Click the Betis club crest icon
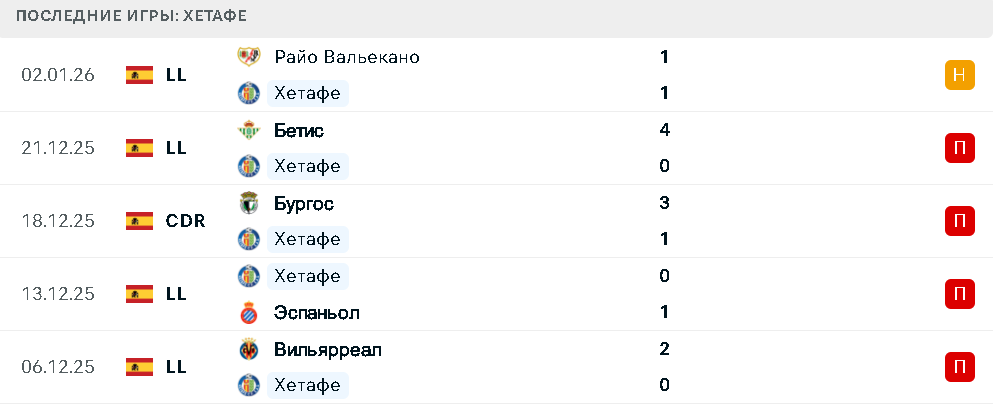Viewport: 994px width, 406px height. [248, 130]
